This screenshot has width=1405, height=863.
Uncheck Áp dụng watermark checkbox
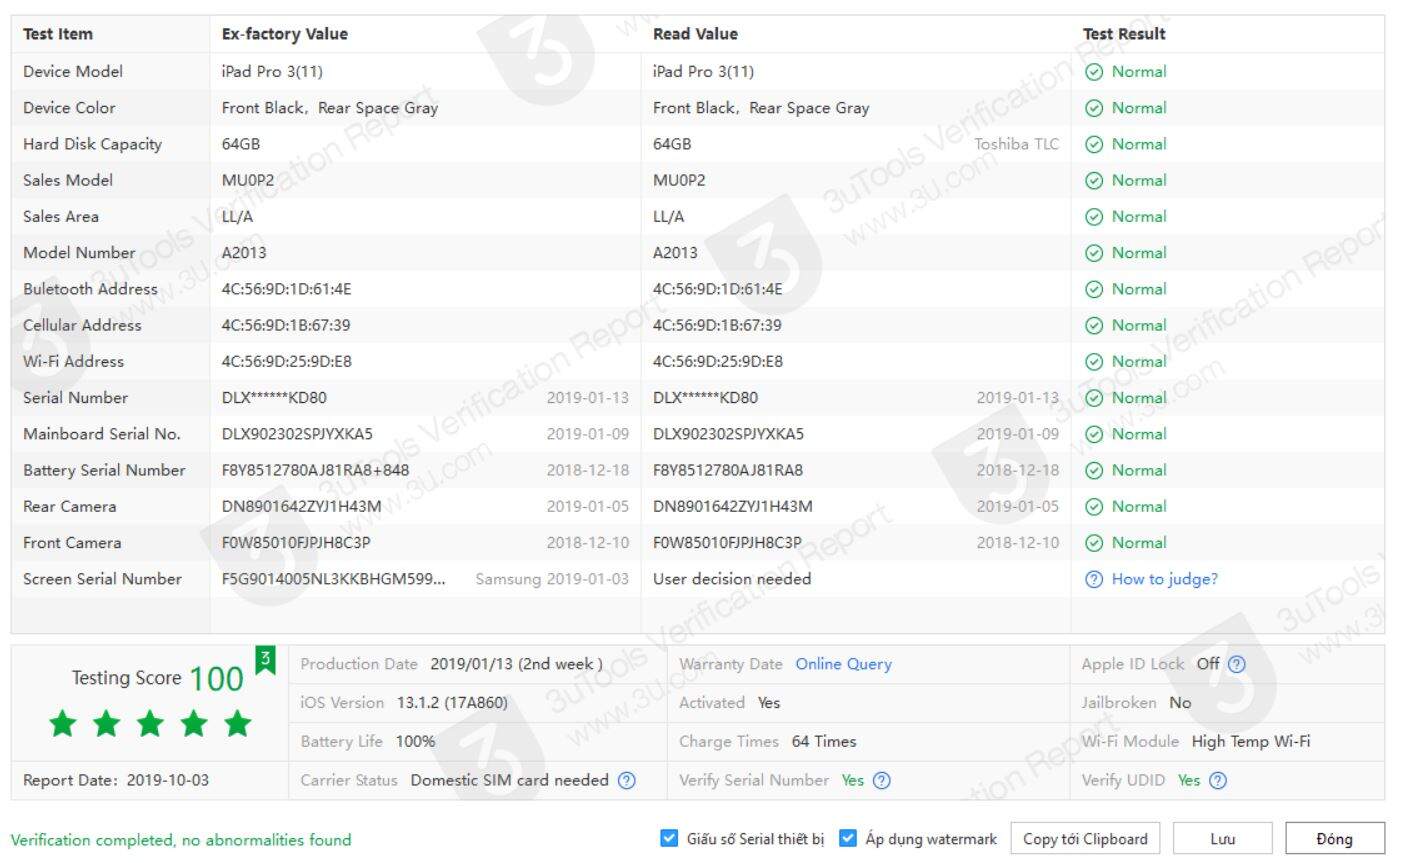pos(848,838)
